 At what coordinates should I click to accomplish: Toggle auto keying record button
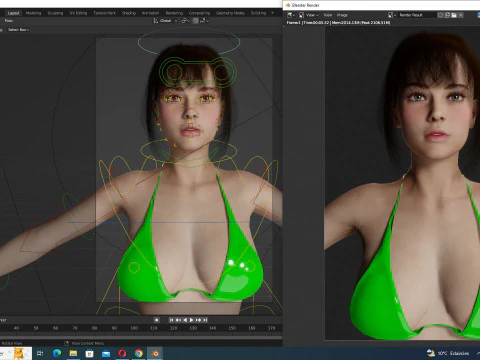point(157,320)
